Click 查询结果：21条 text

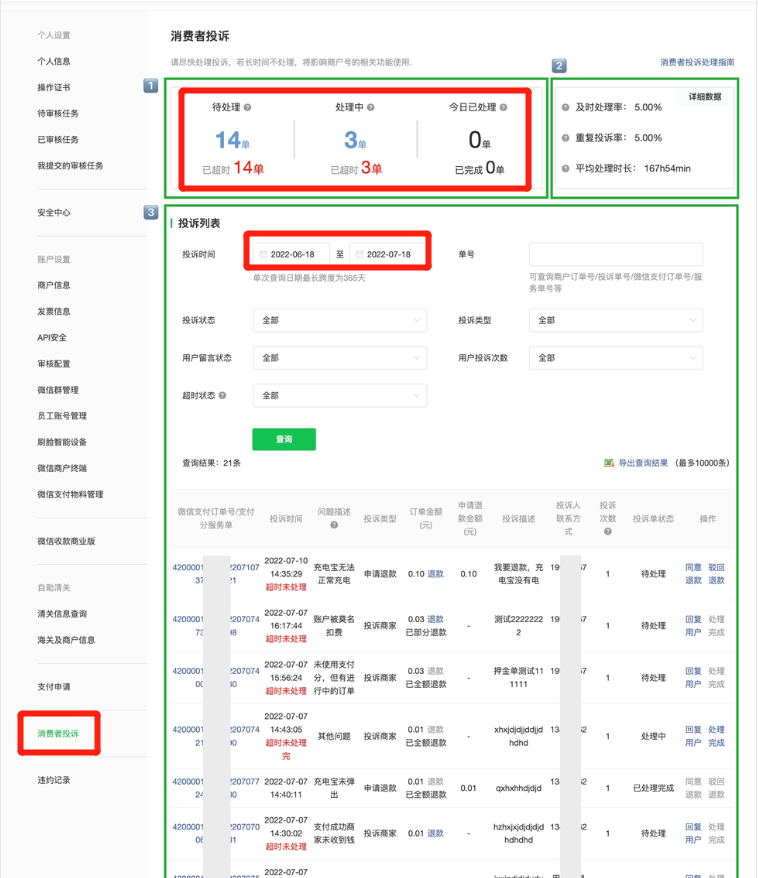click(x=212, y=463)
